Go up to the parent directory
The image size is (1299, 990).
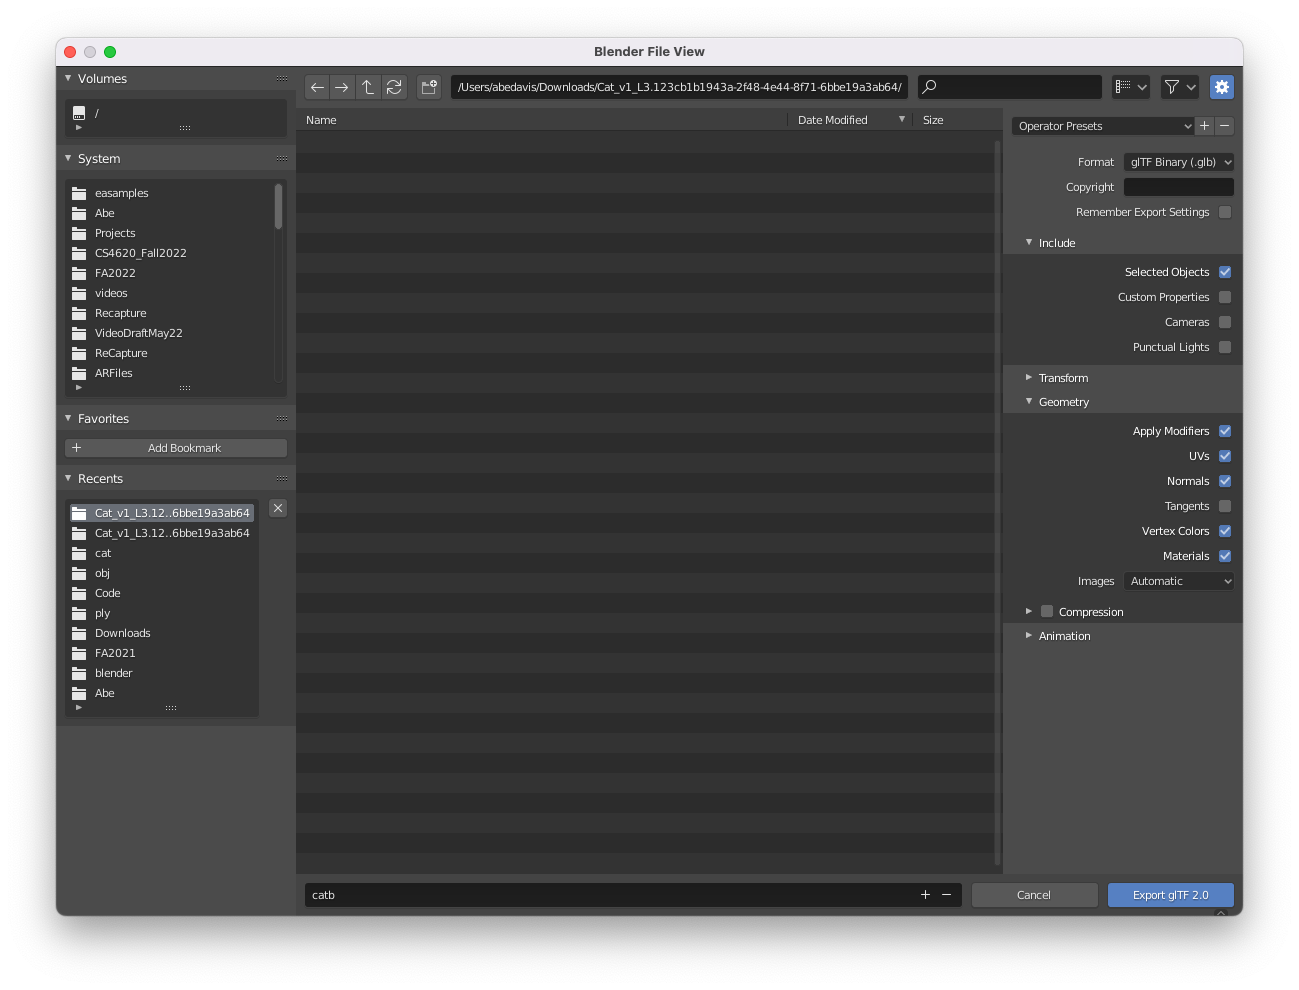[x=368, y=87]
